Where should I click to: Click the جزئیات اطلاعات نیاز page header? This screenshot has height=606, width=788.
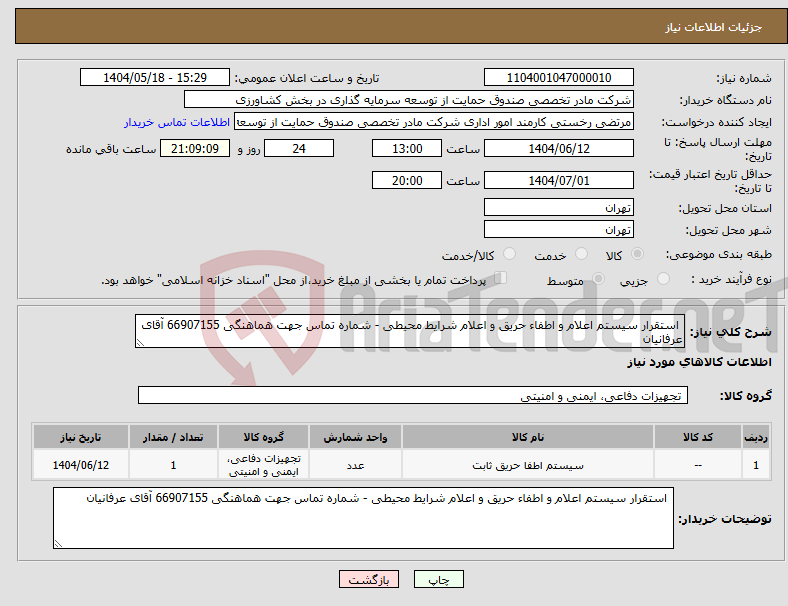pos(714,27)
